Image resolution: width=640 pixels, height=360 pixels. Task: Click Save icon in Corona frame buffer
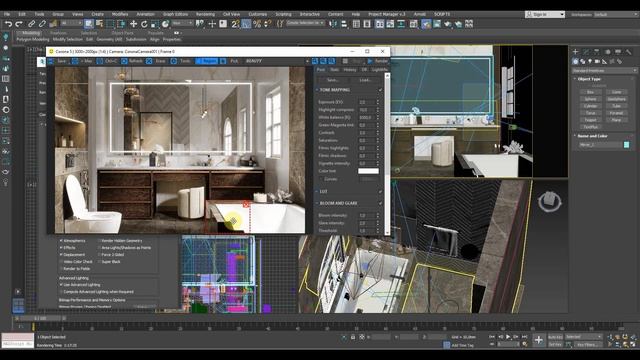pyautogui.click(x=58, y=61)
